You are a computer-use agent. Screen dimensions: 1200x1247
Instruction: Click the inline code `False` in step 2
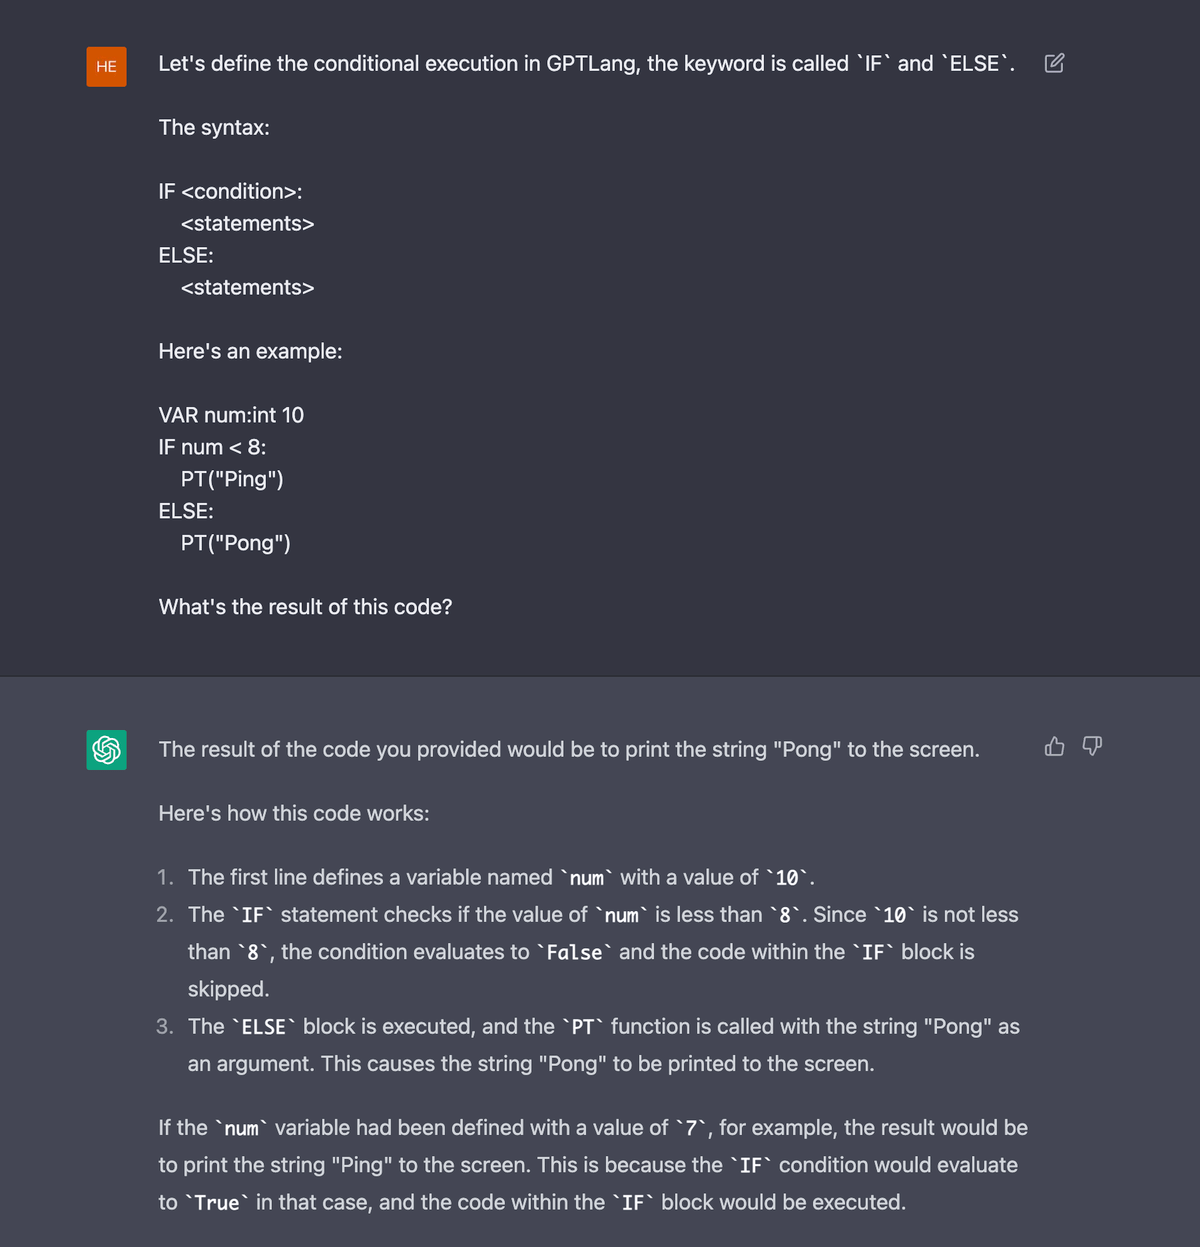574,953
